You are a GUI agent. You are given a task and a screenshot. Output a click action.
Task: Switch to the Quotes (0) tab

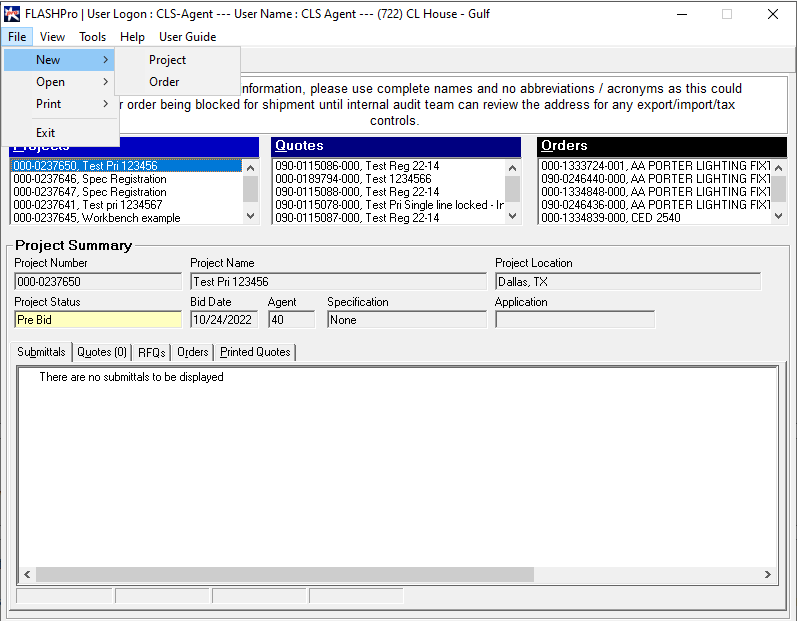102,352
